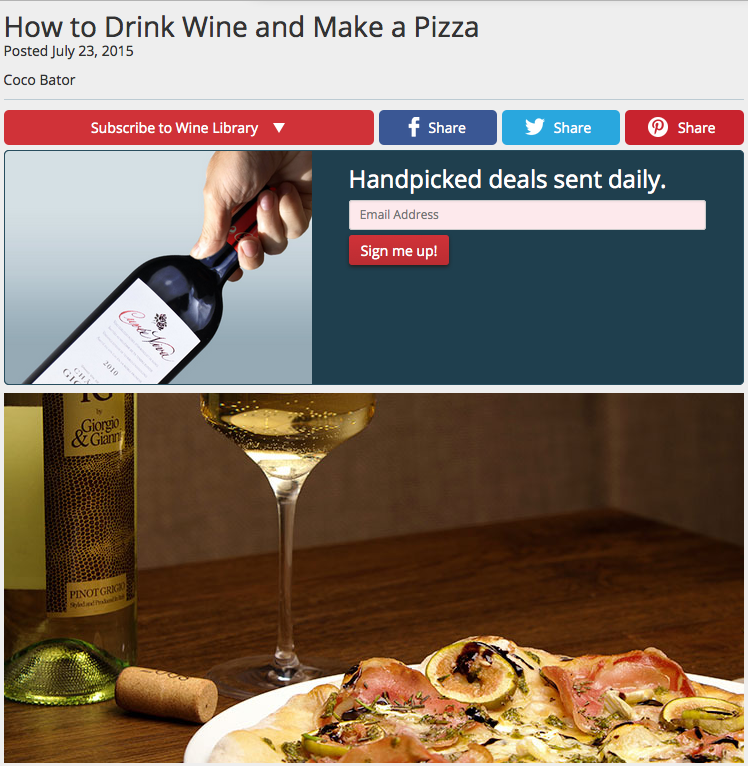The width and height of the screenshot is (748, 766).
Task: Select the article title heading
Action: (x=241, y=27)
